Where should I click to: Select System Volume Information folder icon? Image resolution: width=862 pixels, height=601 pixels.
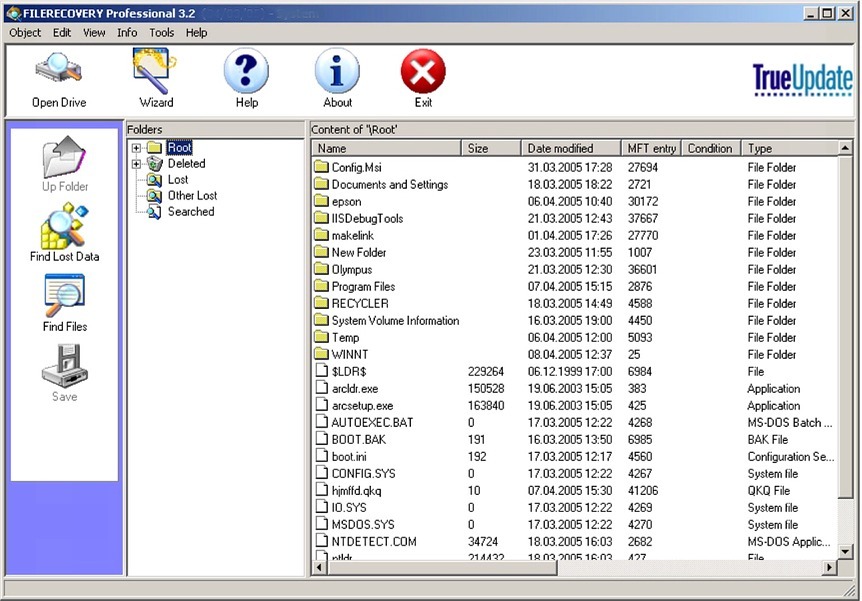321,320
